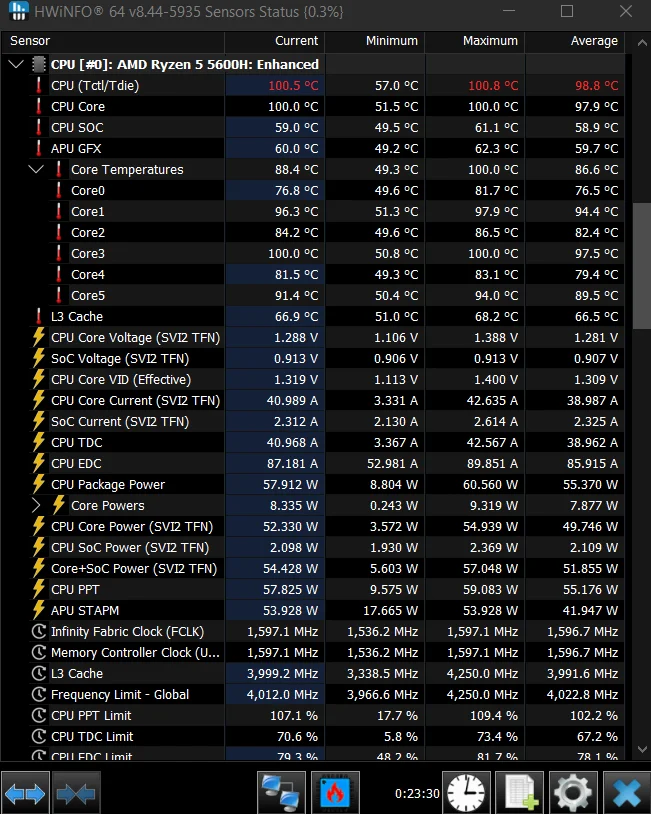
Task: Expand the Core Powers group
Action: tap(36, 505)
